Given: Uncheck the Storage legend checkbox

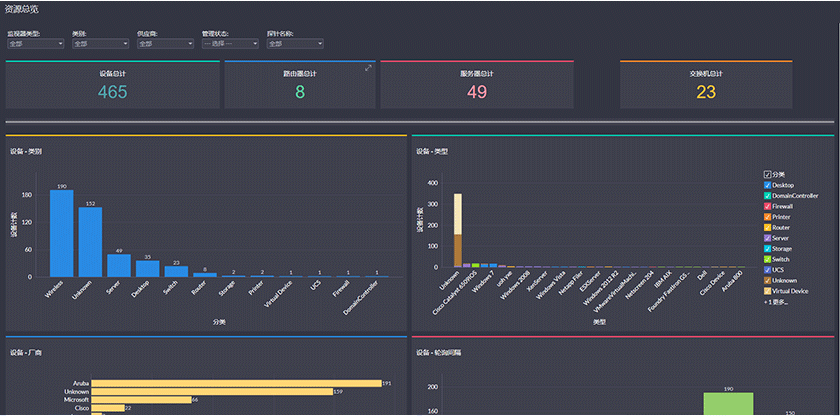Looking at the screenshot, I should [767, 249].
